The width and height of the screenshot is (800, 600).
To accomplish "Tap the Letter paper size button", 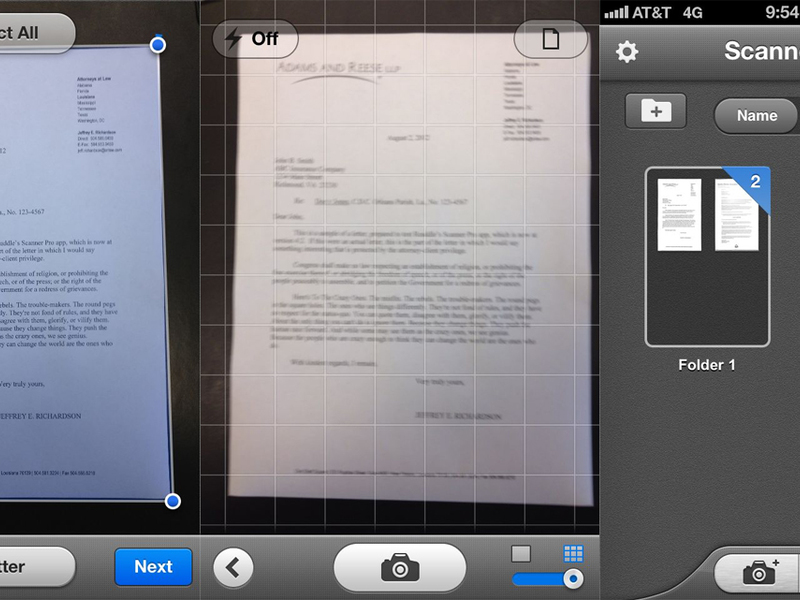I will (36, 567).
